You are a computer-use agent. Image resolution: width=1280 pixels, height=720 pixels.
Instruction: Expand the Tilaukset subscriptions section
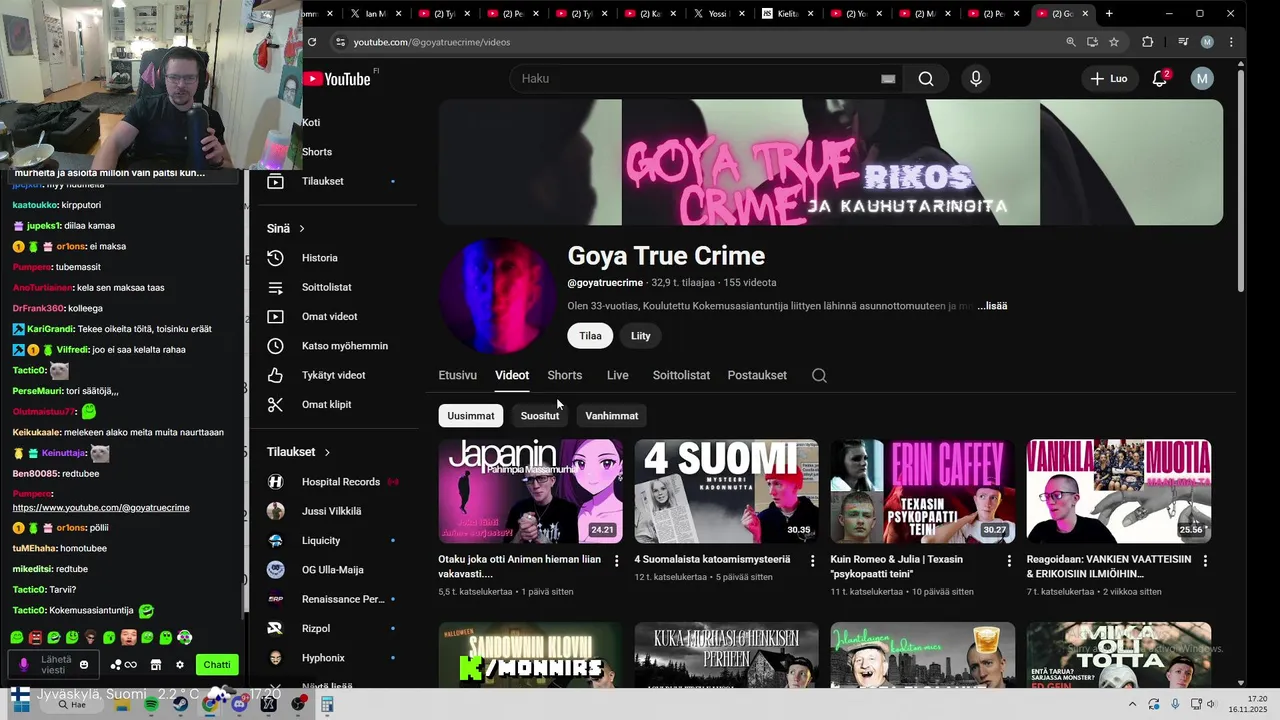(298, 452)
